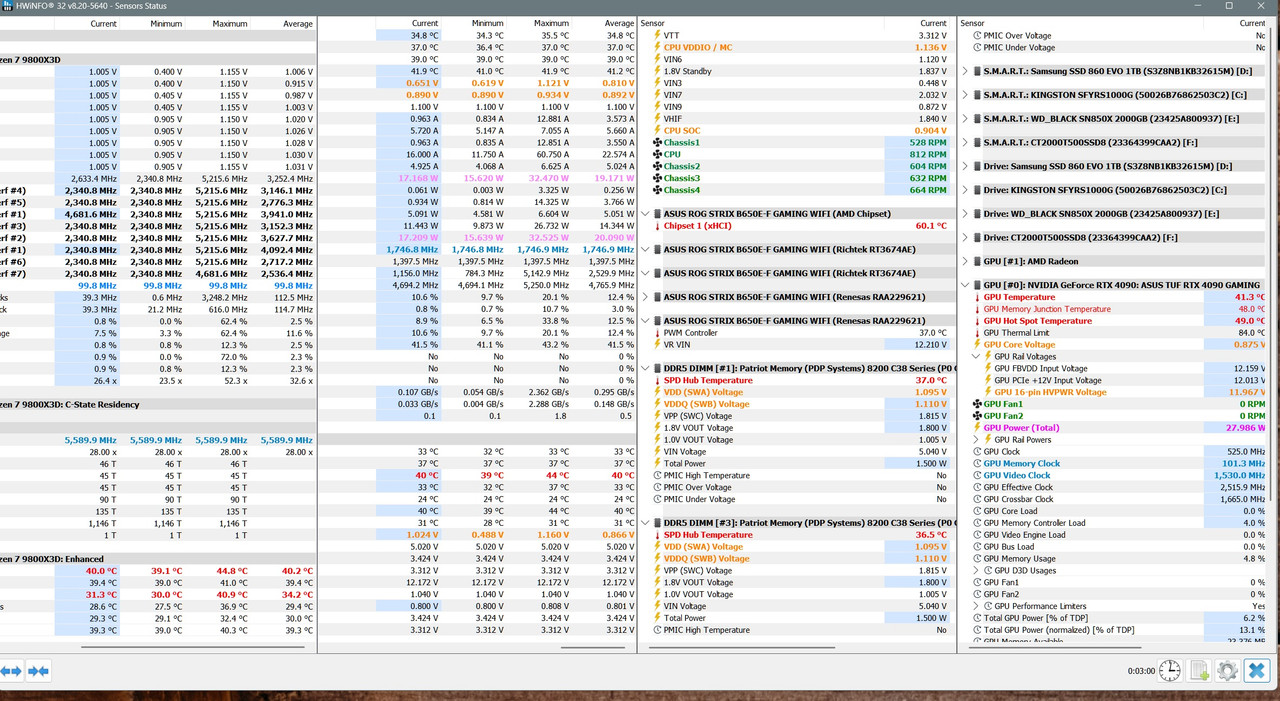
Task: Collapse DDR5 DIMM [#3] Patriot Memory node
Action: (x=645, y=523)
